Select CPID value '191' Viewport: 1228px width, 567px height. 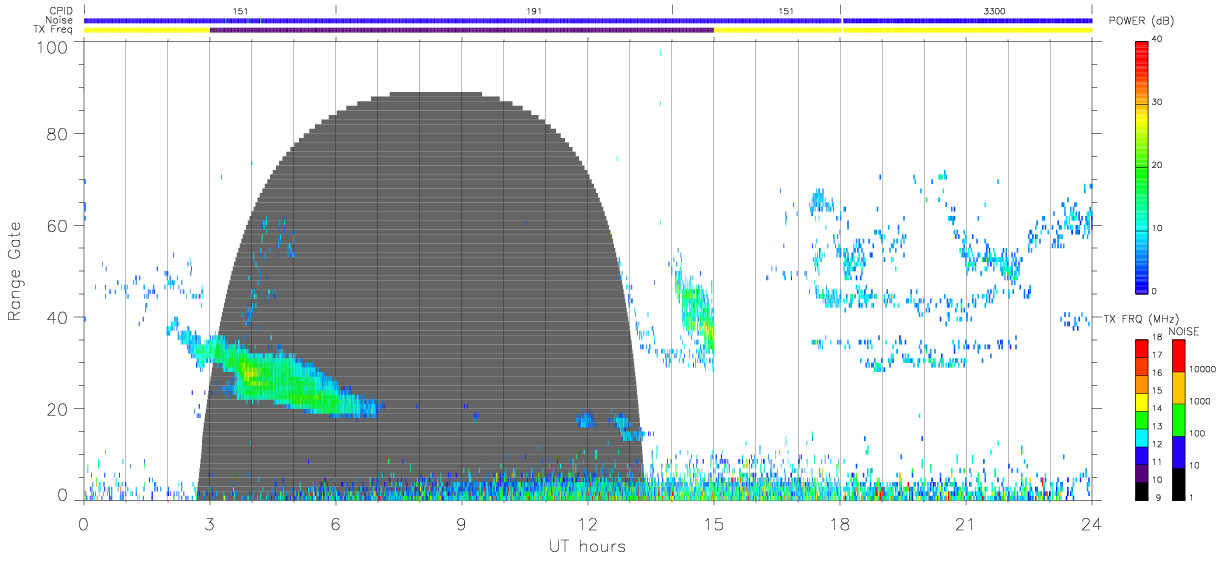535,10
